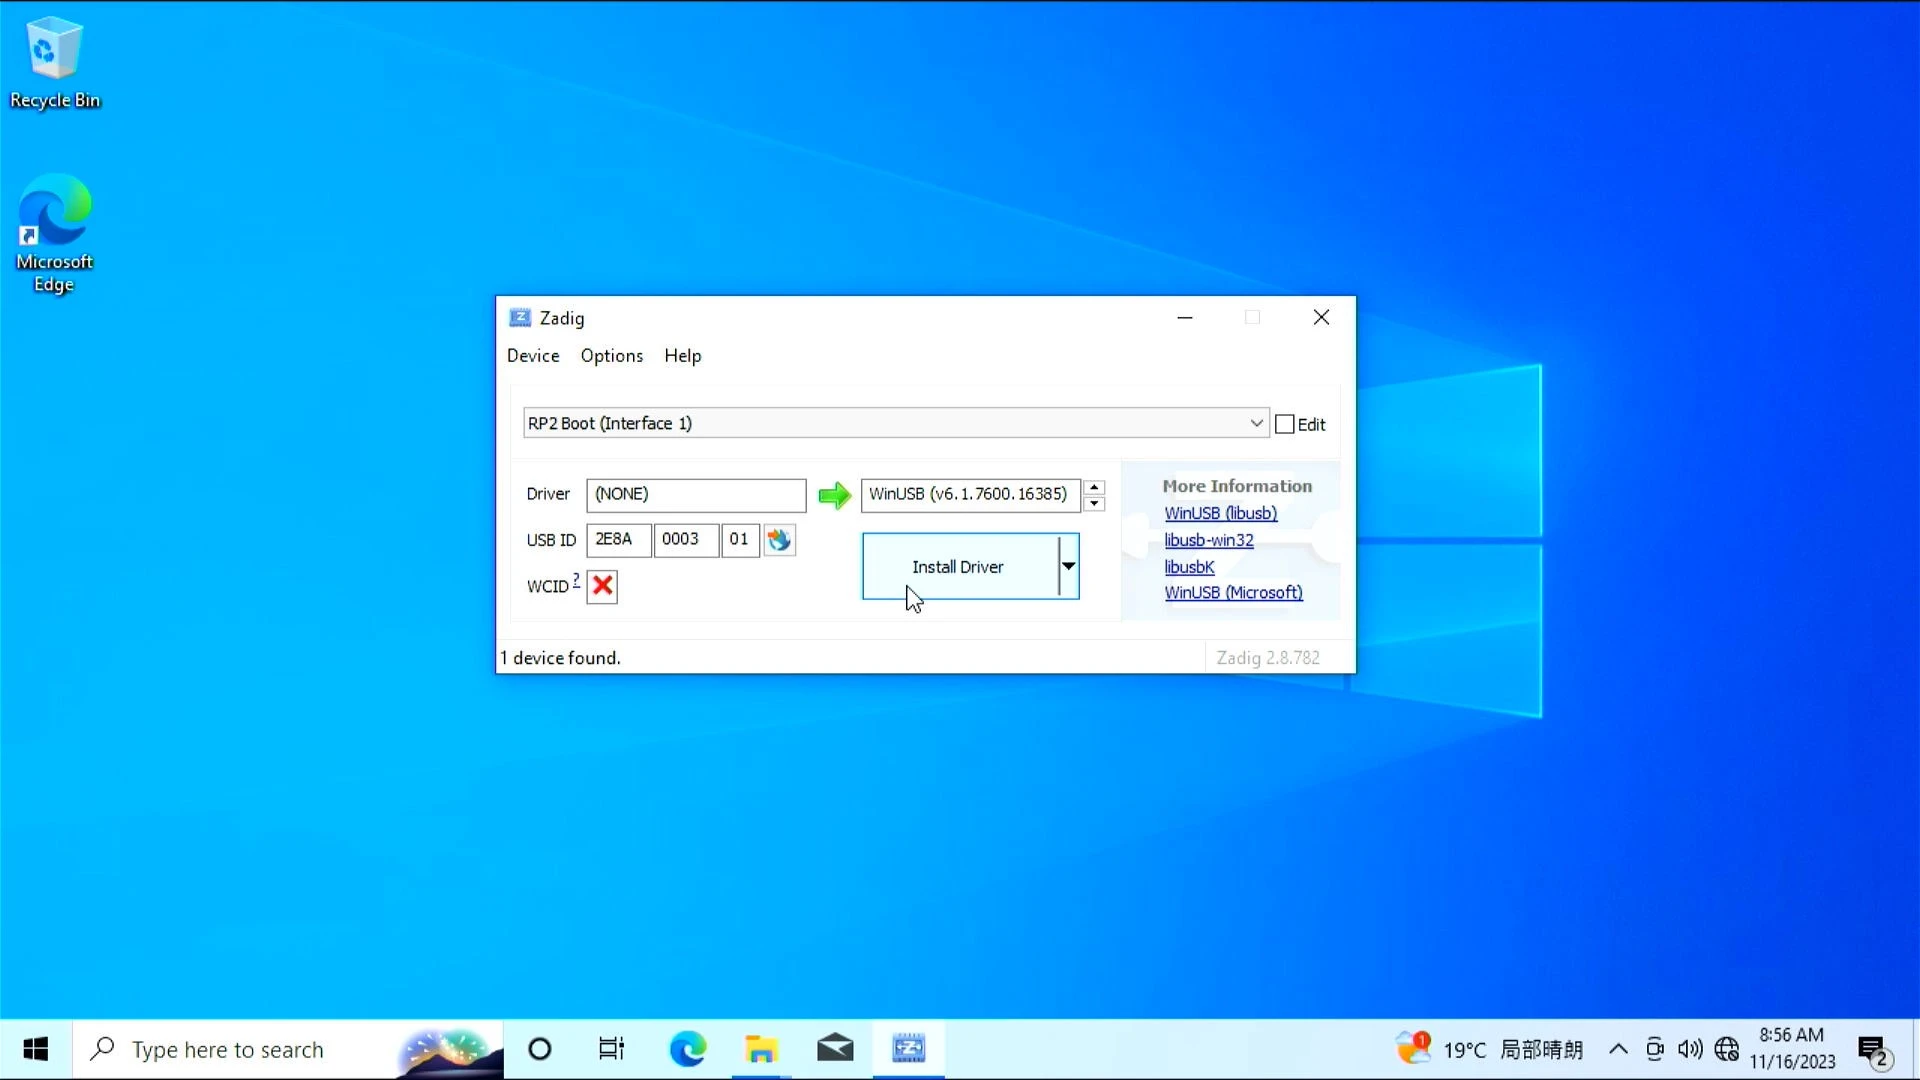Click the meet now camera tray icon
This screenshot has height=1080, width=1920.
[x=1655, y=1049]
